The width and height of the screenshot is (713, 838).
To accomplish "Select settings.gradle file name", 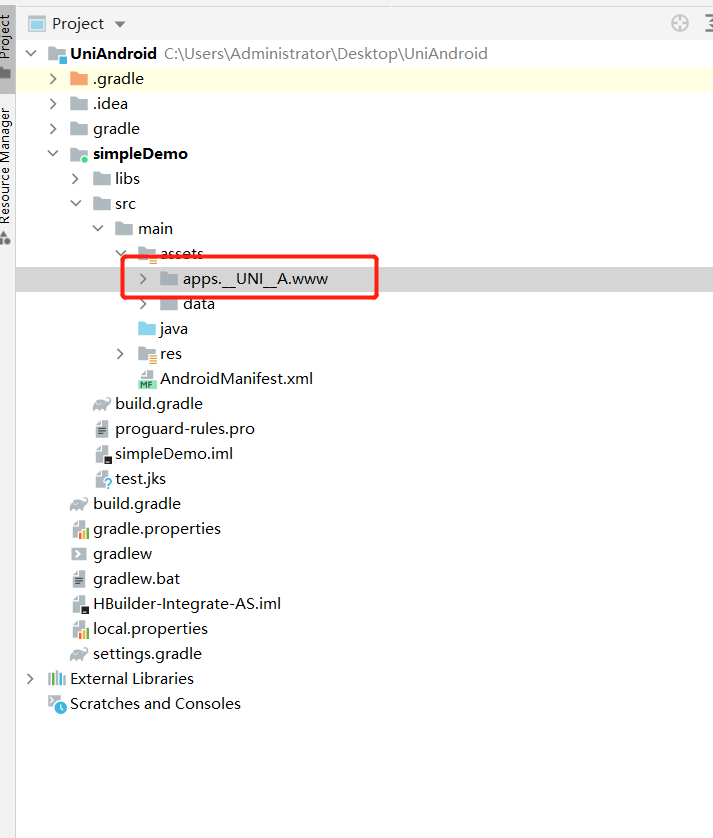I will point(148,654).
